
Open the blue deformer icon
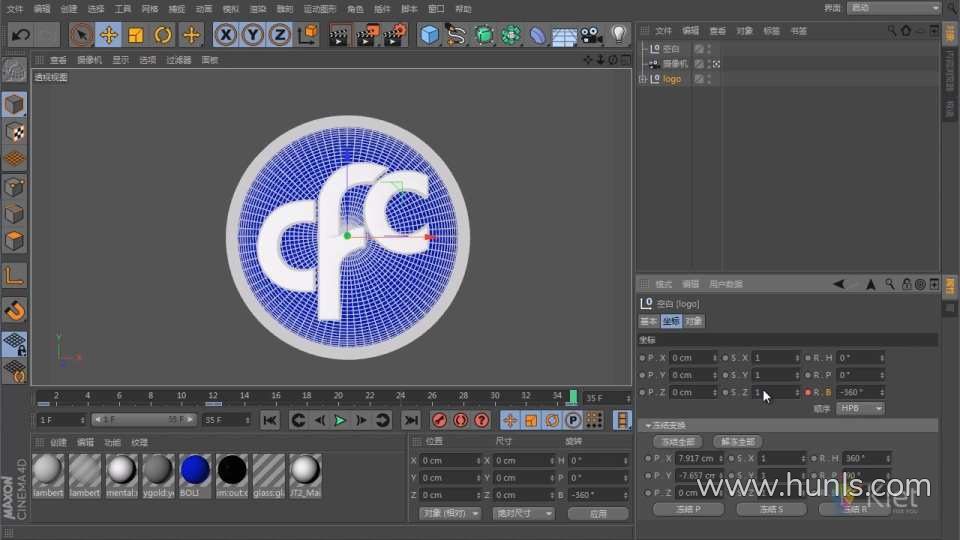click(538, 35)
